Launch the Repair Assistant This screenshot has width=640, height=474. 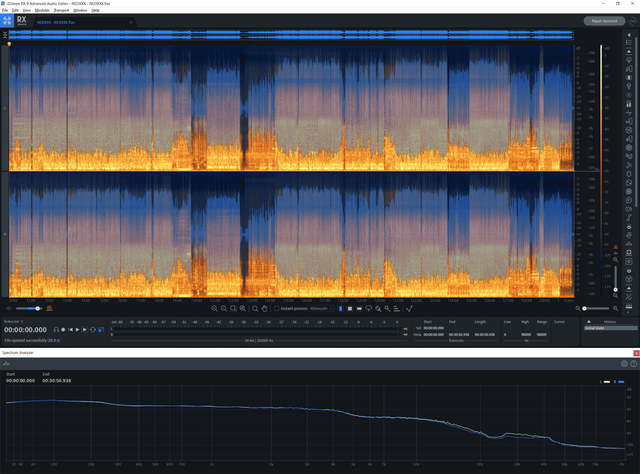604,21
